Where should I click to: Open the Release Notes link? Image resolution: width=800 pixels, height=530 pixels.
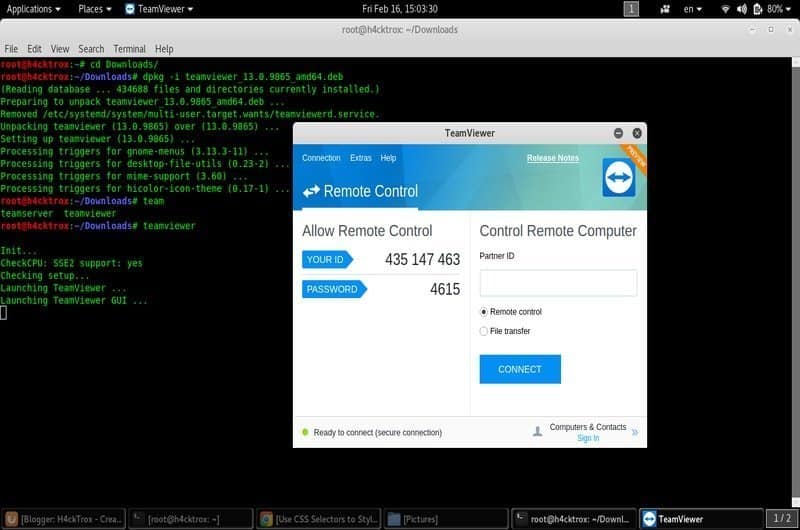(x=553, y=158)
